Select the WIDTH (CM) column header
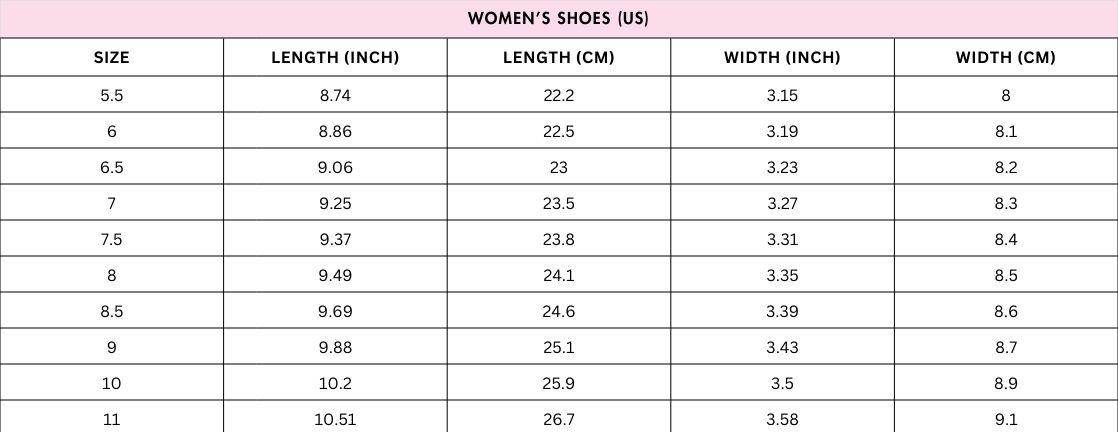 [1005, 58]
